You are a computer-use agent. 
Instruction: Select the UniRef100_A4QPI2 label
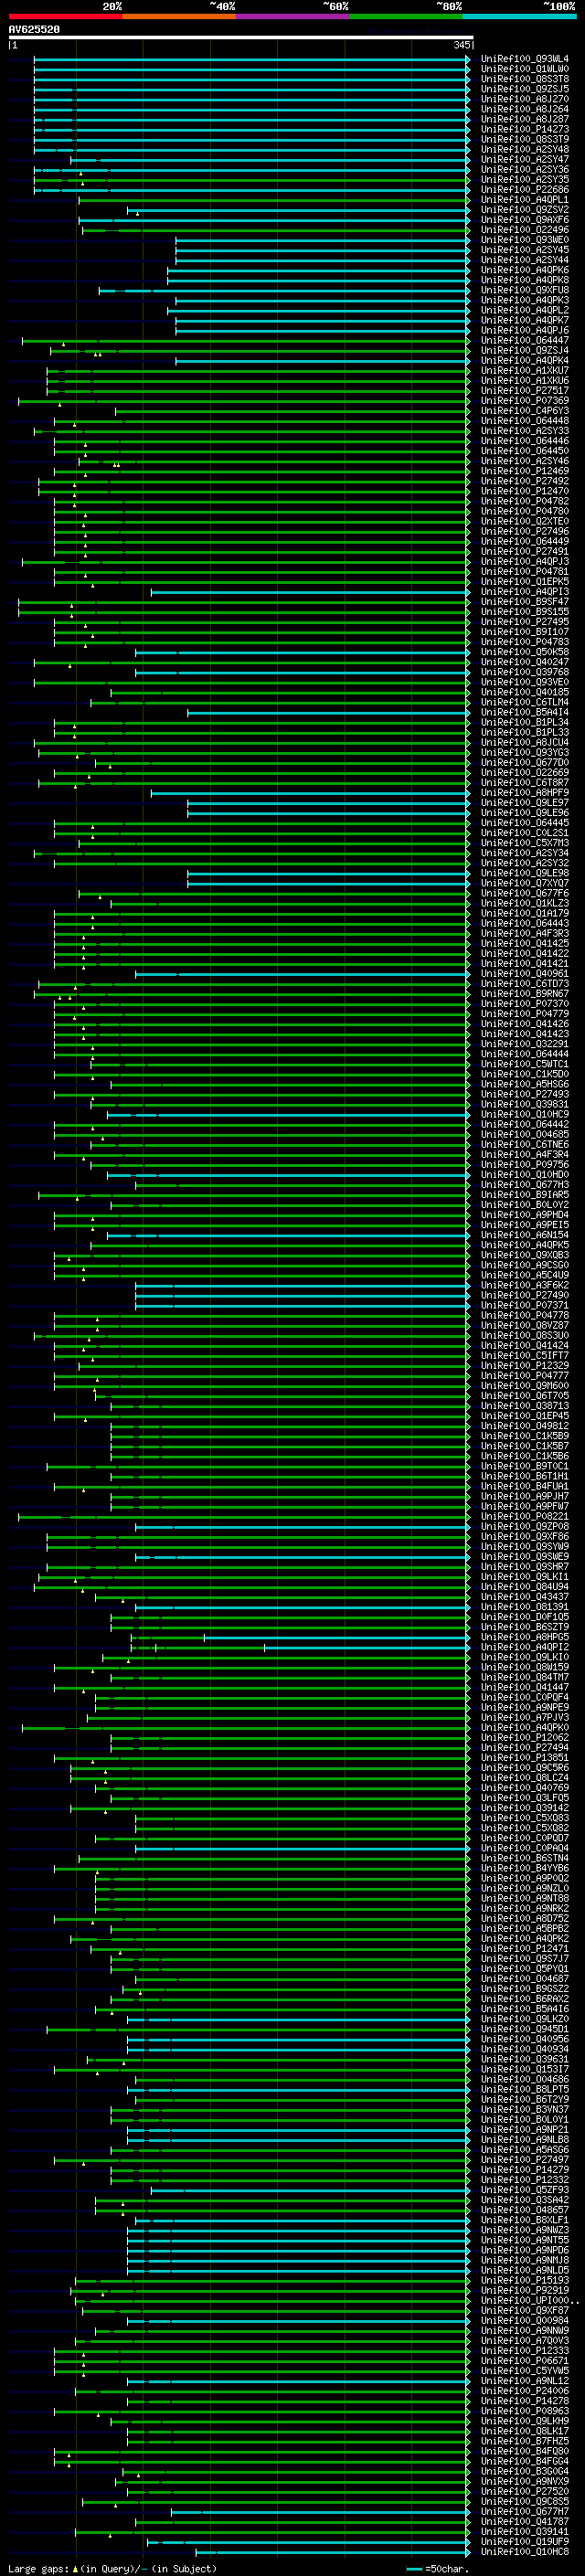click(524, 1648)
